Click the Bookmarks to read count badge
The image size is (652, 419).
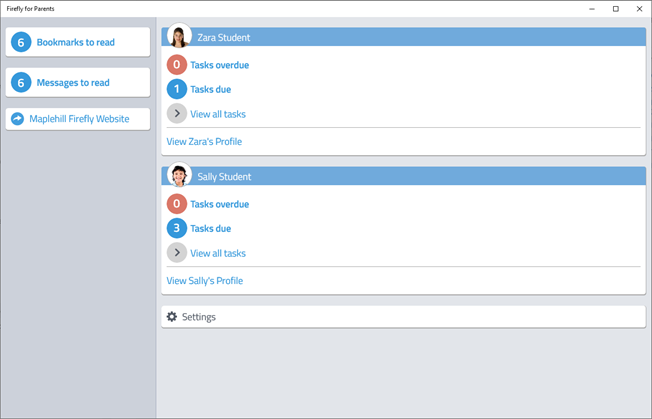coord(21,42)
